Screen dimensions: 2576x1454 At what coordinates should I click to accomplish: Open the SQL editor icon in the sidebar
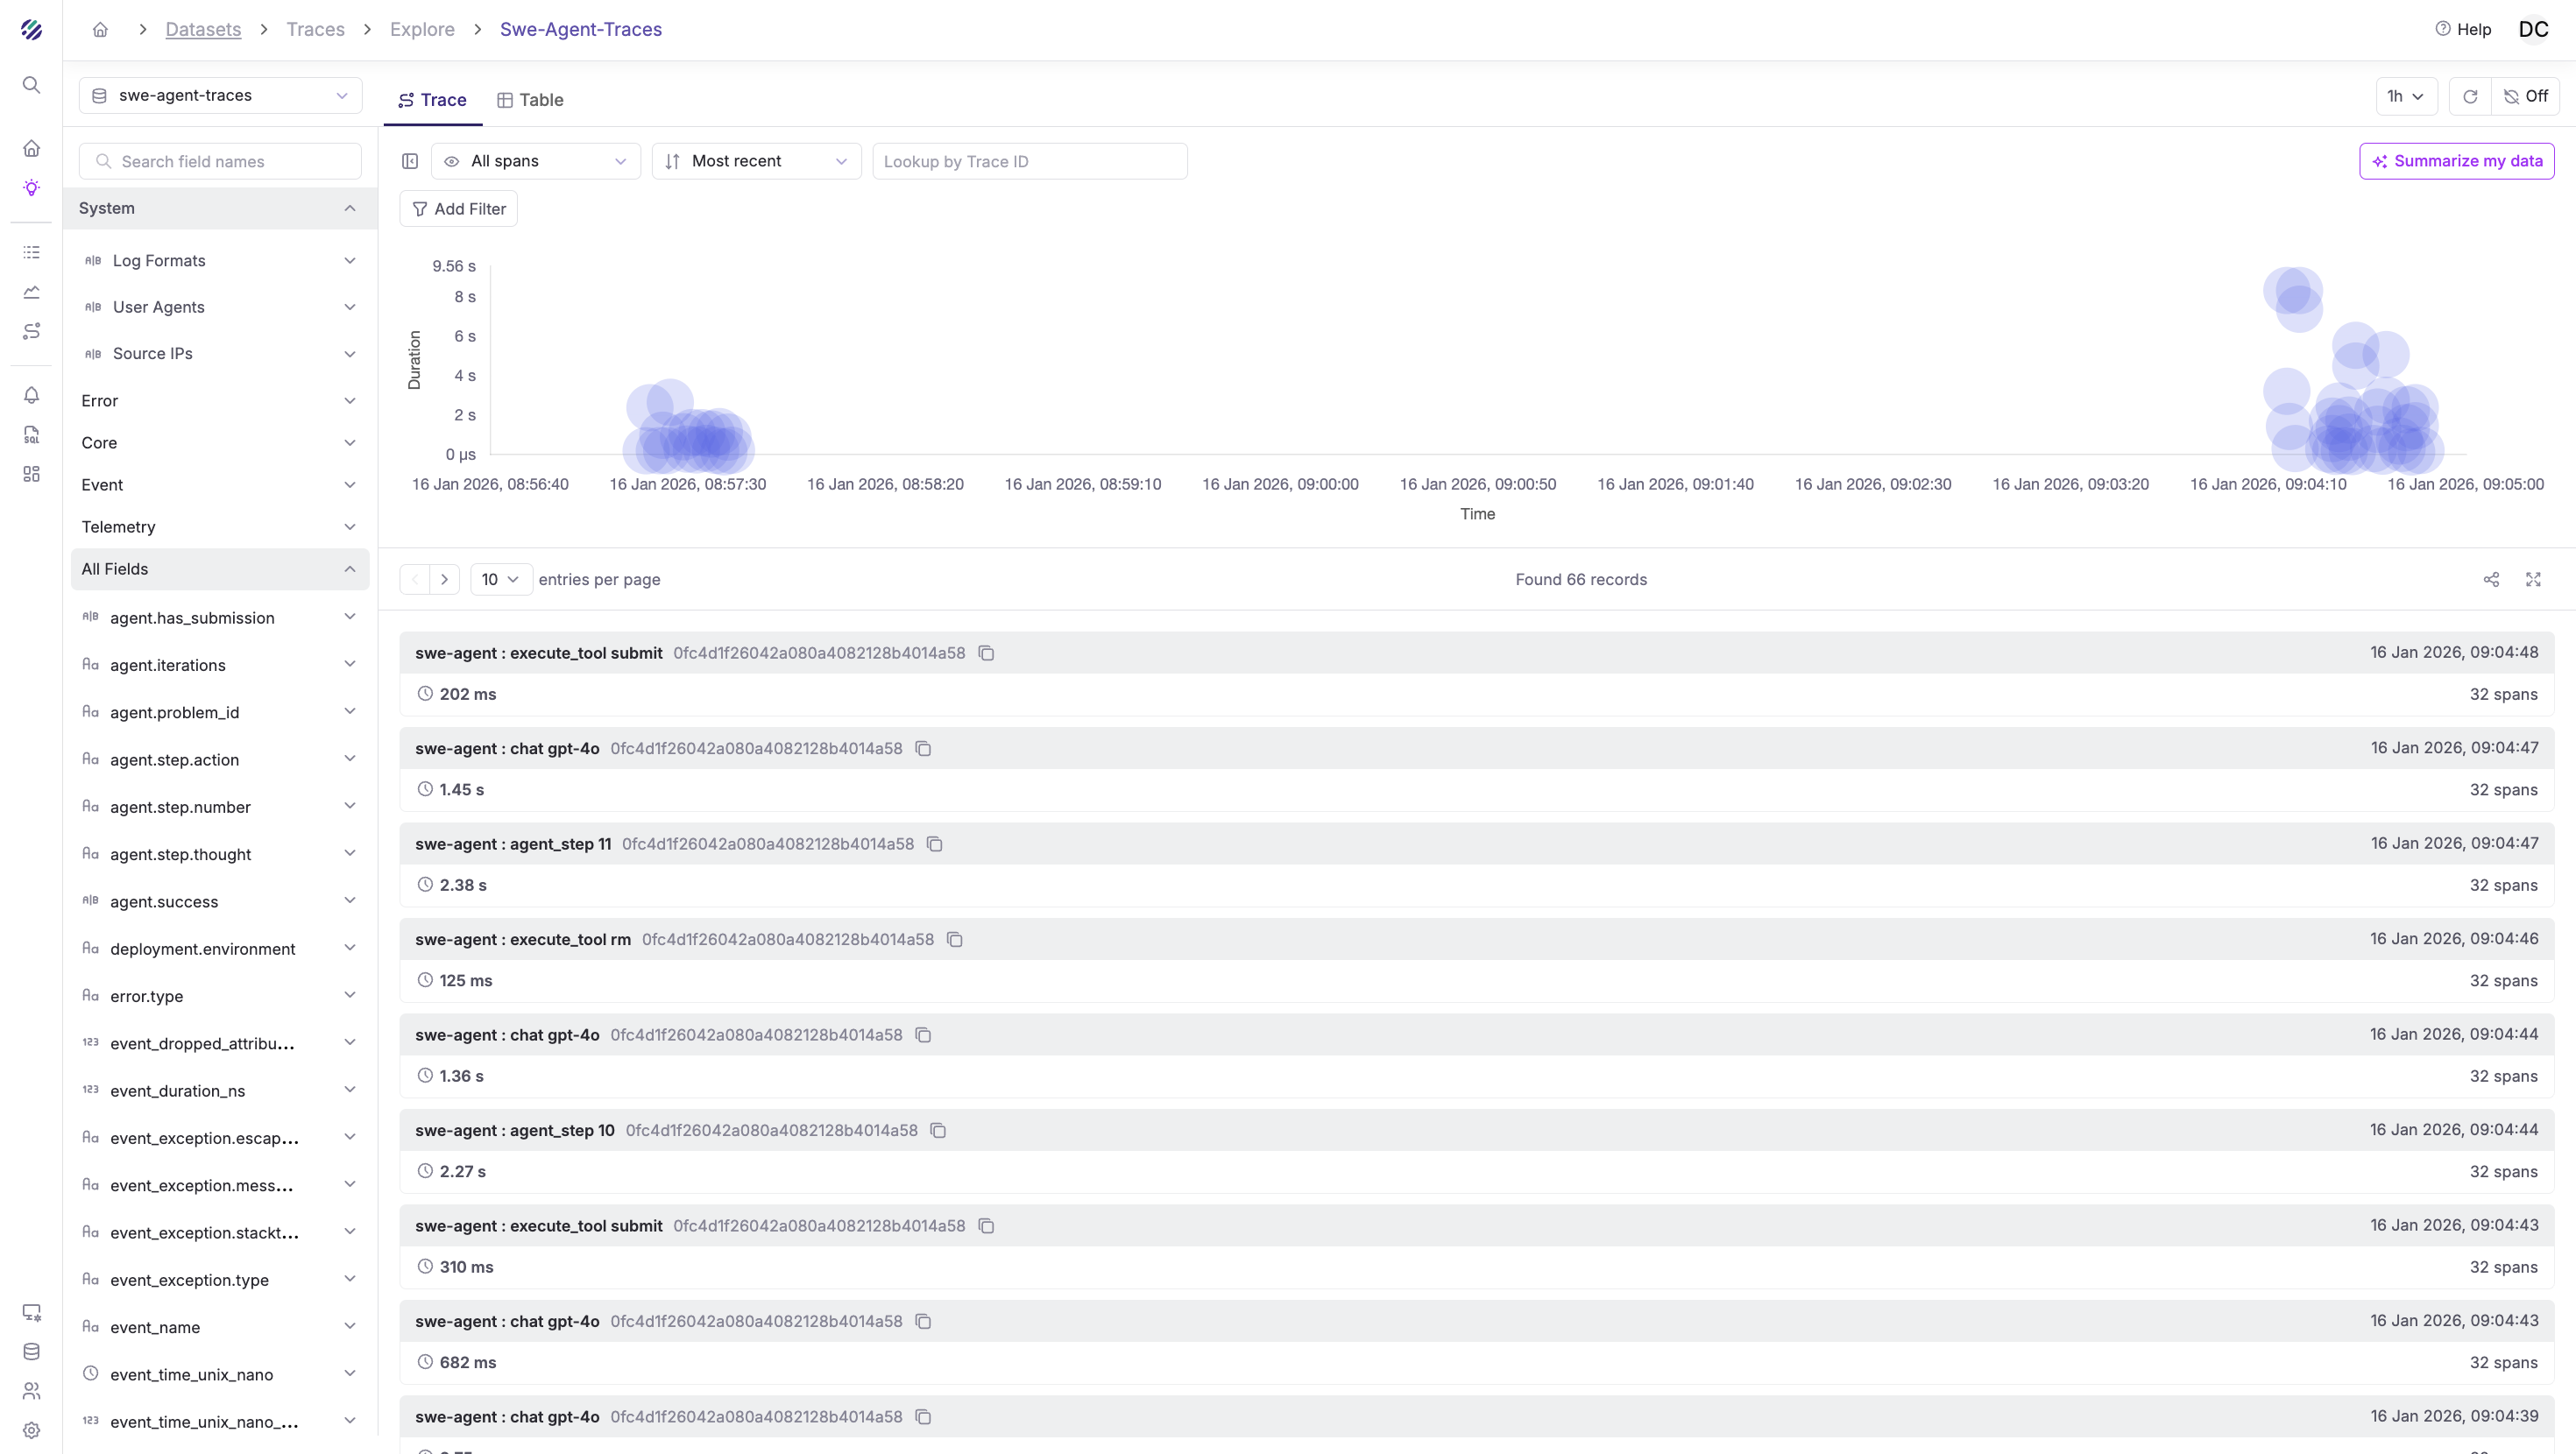[x=31, y=435]
